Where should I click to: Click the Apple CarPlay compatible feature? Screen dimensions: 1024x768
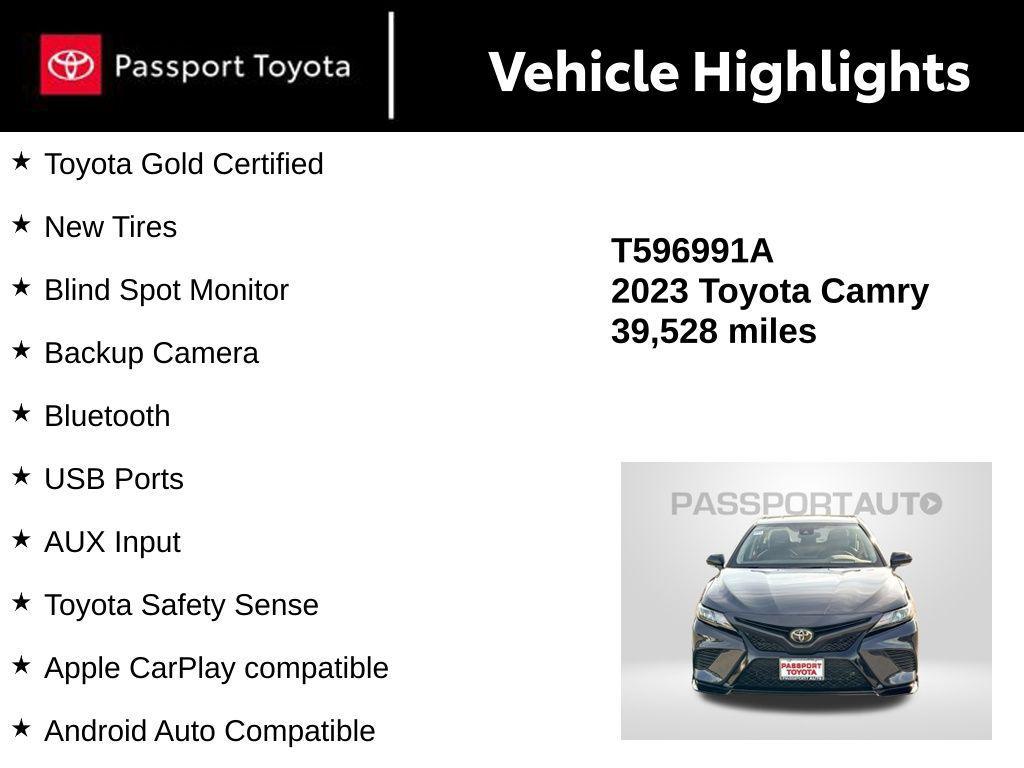click(216, 668)
